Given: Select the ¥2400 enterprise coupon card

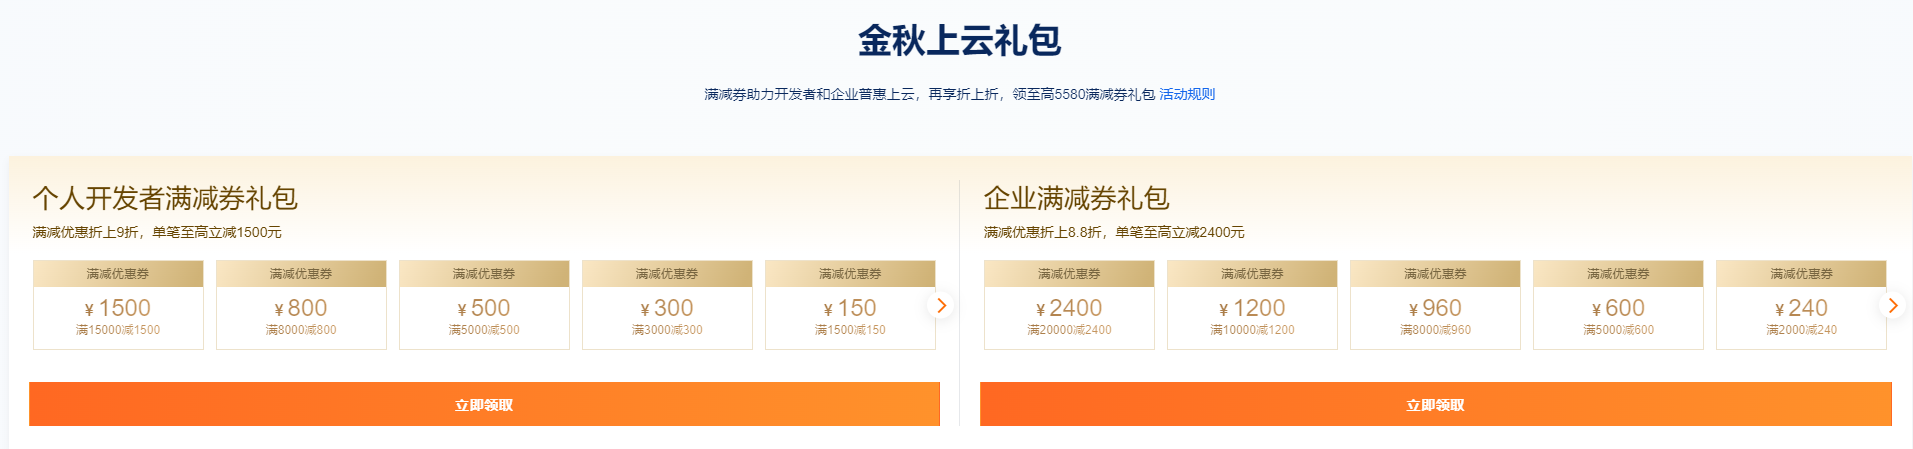Looking at the screenshot, I should [x=1069, y=307].
